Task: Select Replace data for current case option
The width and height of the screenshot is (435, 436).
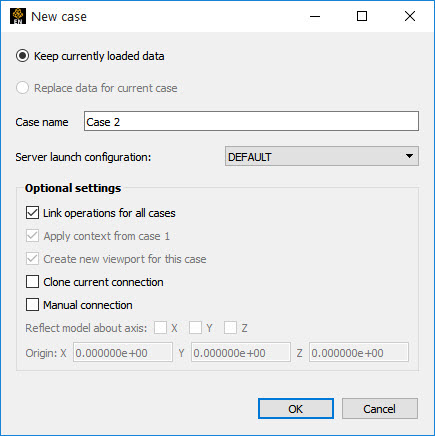Action: tap(23, 88)
